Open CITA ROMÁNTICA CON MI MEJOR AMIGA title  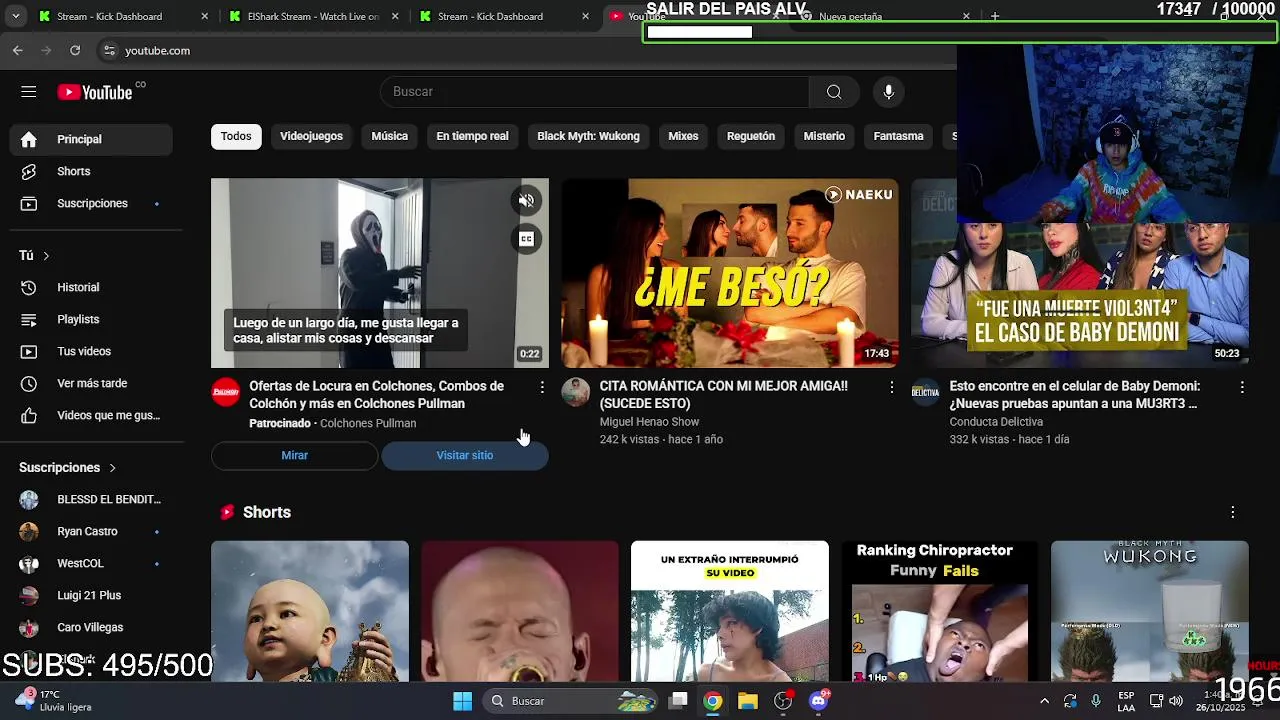pyautogui.click(x=724, y=395)
